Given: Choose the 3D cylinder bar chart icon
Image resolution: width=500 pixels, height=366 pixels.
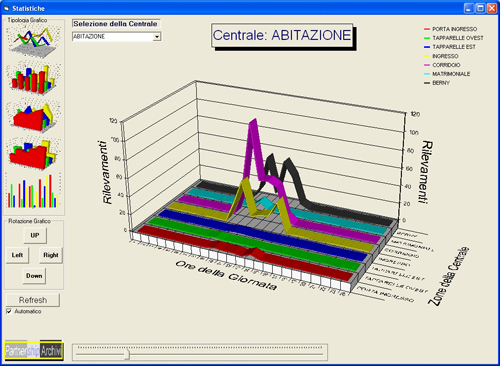Looking at the screenshot, I should click(33, 79).
